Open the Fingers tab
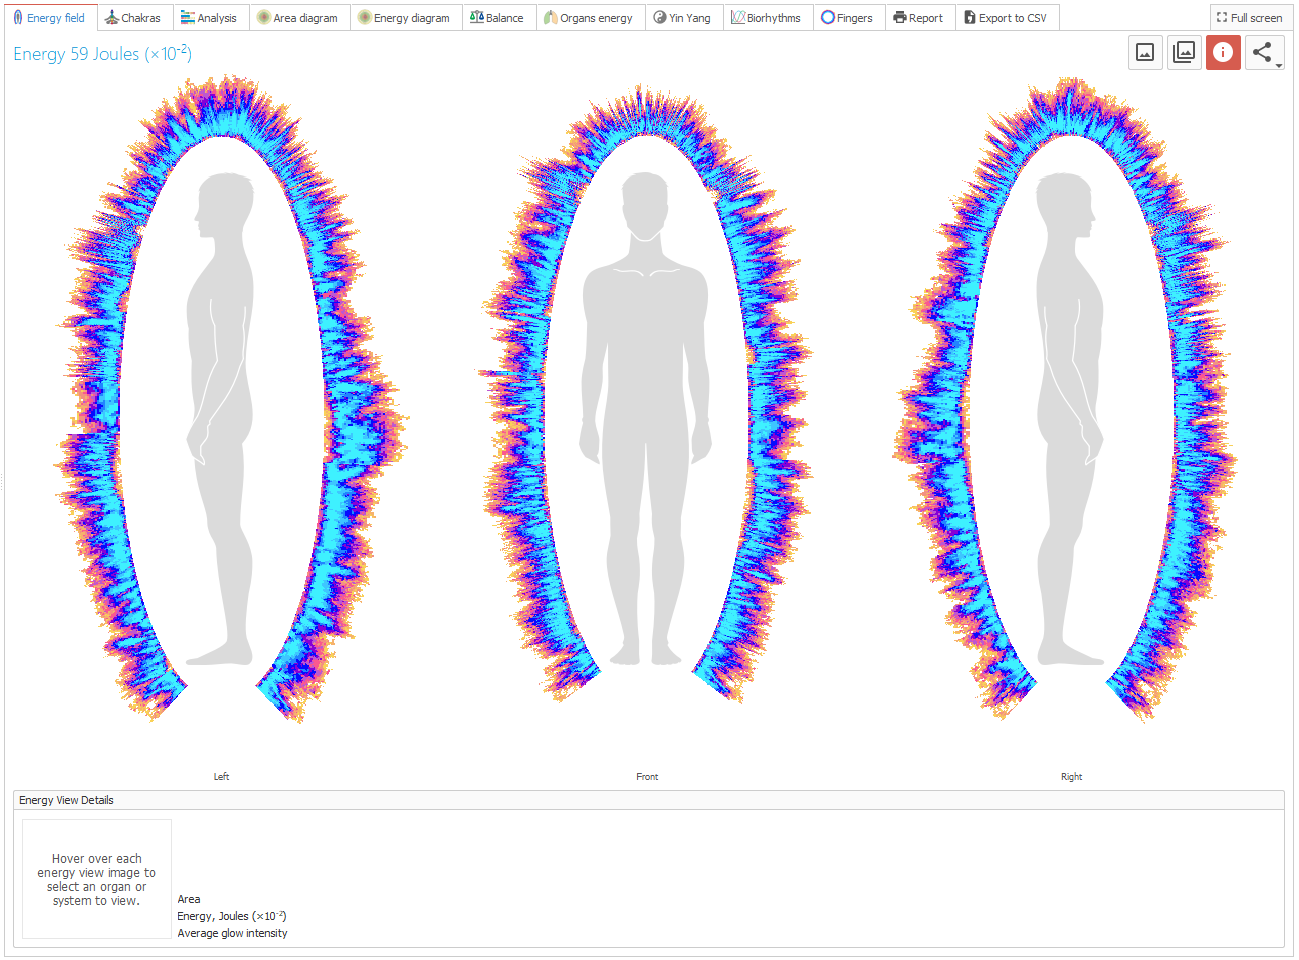The image size is (1299, 960). point(847,18)
